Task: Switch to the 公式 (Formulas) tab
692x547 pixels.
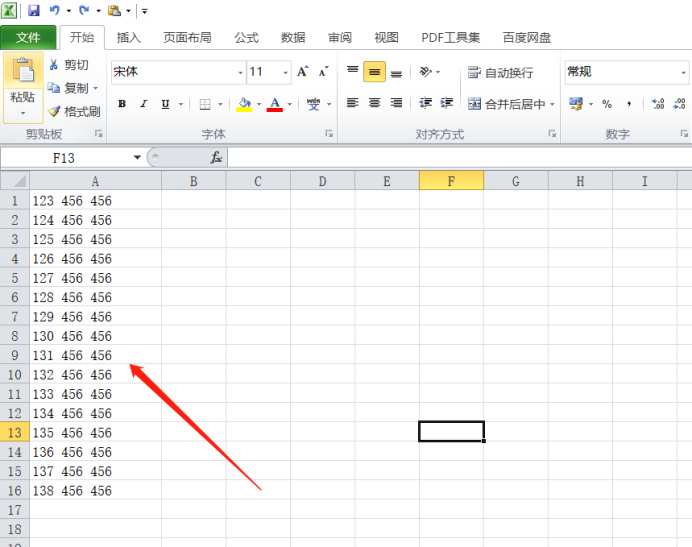Action: (x=246, y=38)
